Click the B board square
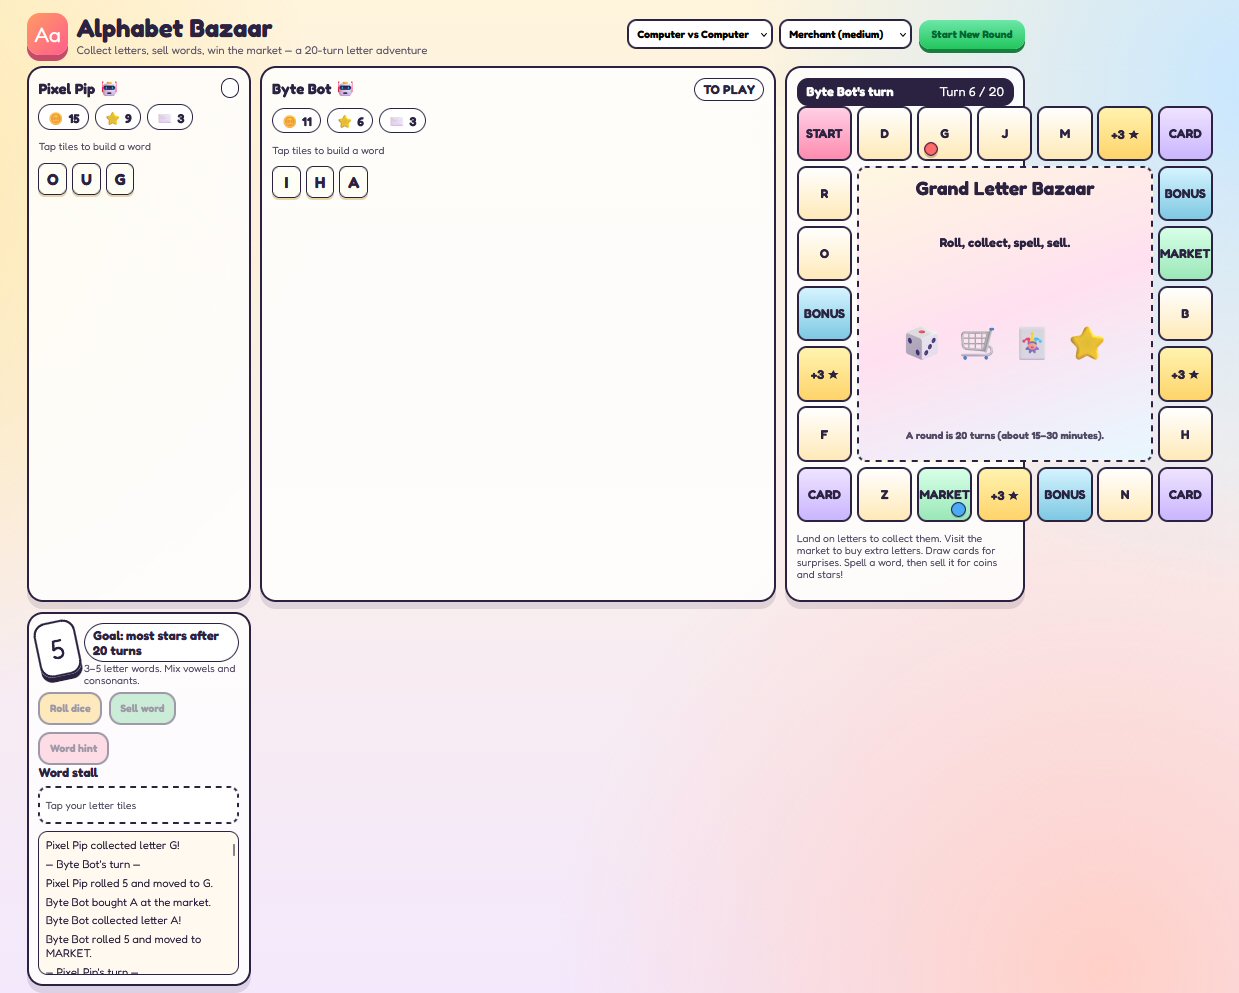Viewport: 1239px width, 993px height. tap(1185, 314)
